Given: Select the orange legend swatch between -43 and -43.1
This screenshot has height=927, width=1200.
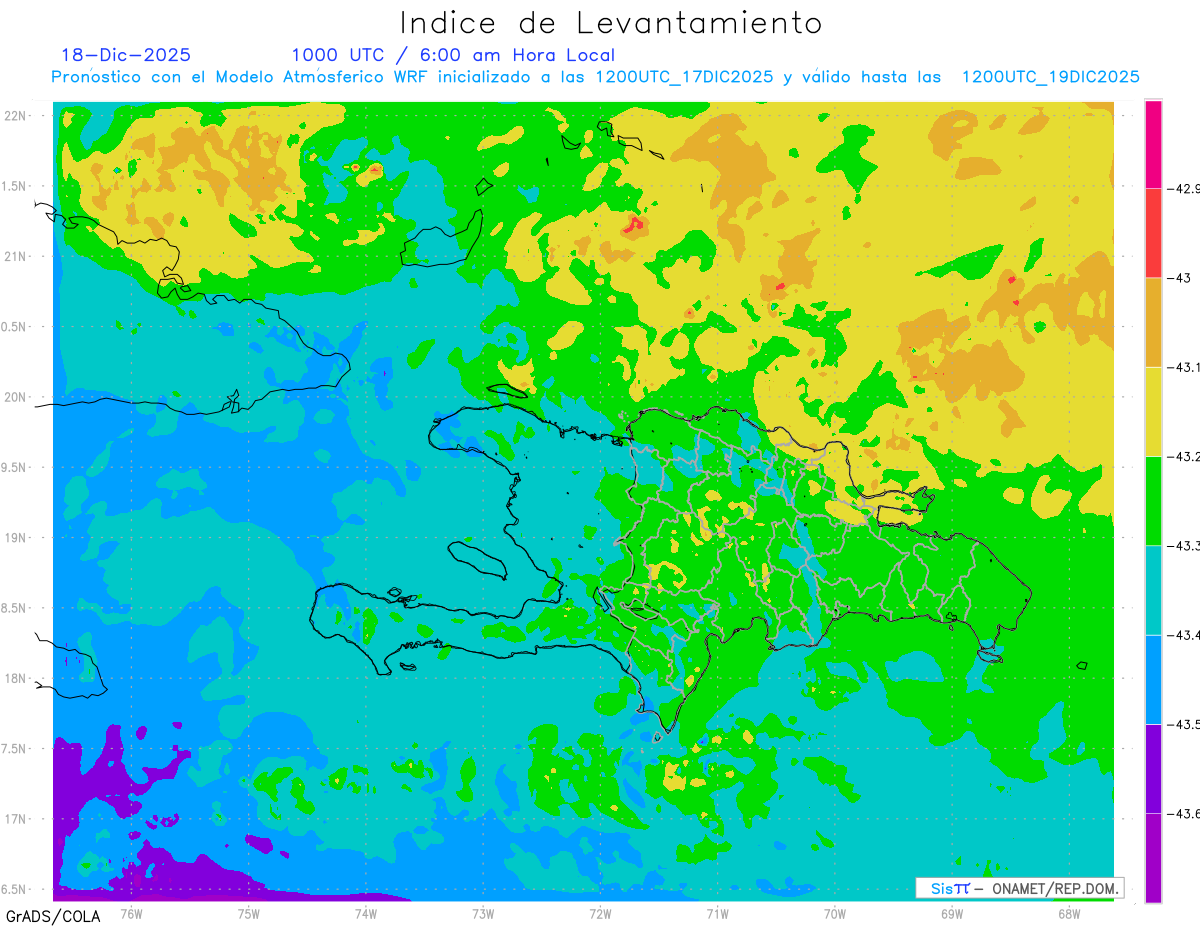Looking at the screenshot, I should (1153, 322).
